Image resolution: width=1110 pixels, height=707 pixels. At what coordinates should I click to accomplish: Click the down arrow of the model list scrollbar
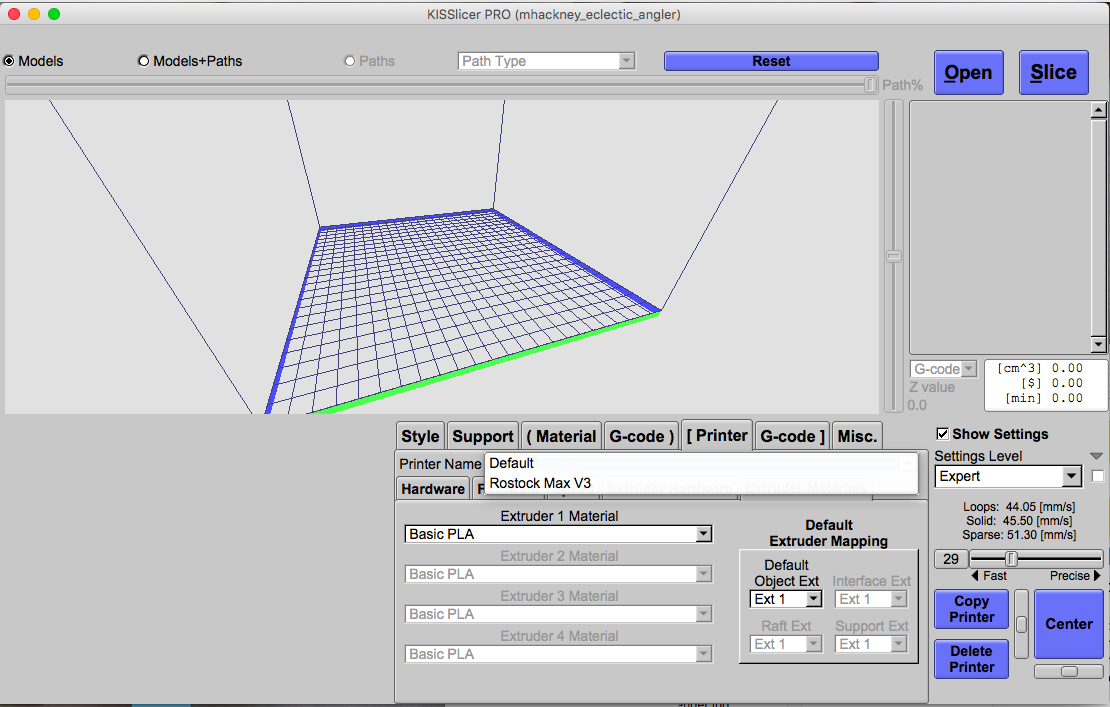click(1099, 345)
